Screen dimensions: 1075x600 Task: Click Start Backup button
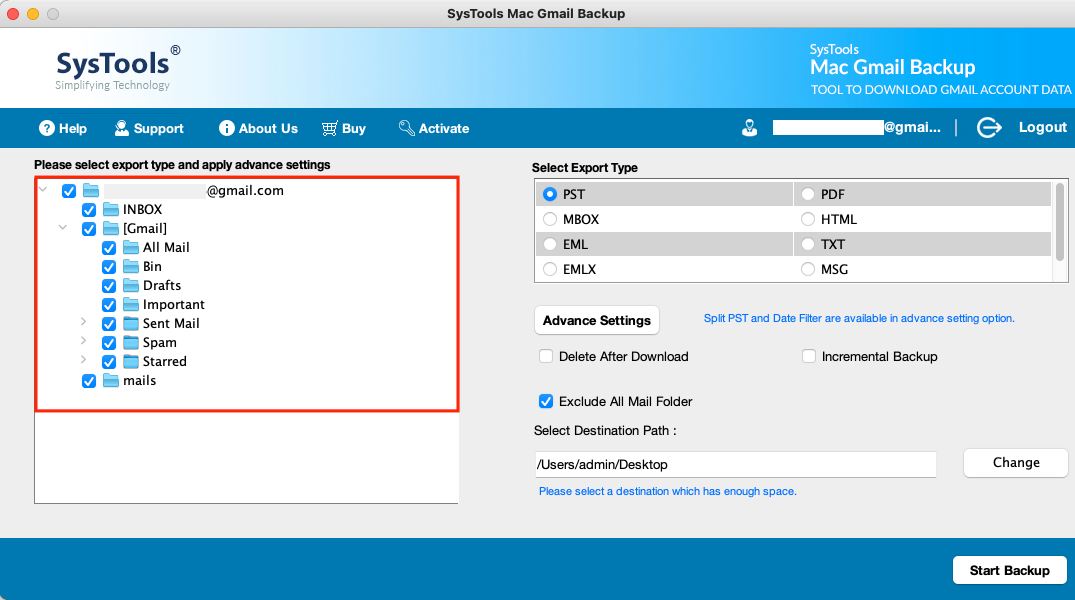tap(1009, 570)
